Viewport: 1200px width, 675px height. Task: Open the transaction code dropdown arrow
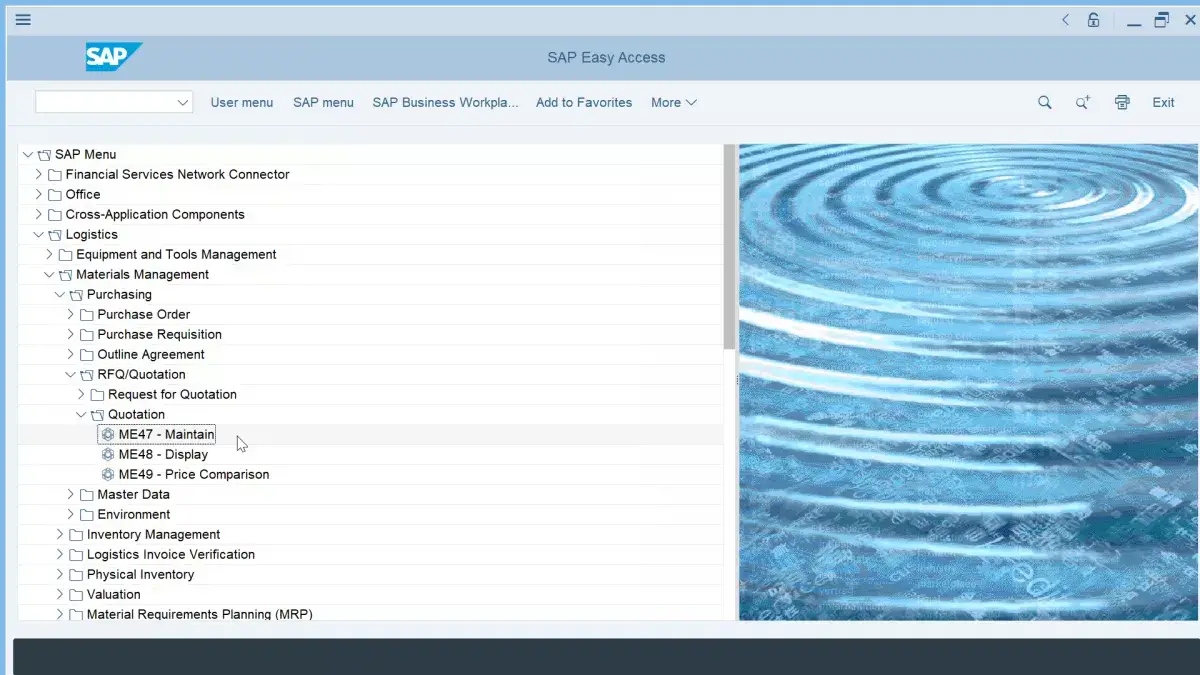(183, 102)
